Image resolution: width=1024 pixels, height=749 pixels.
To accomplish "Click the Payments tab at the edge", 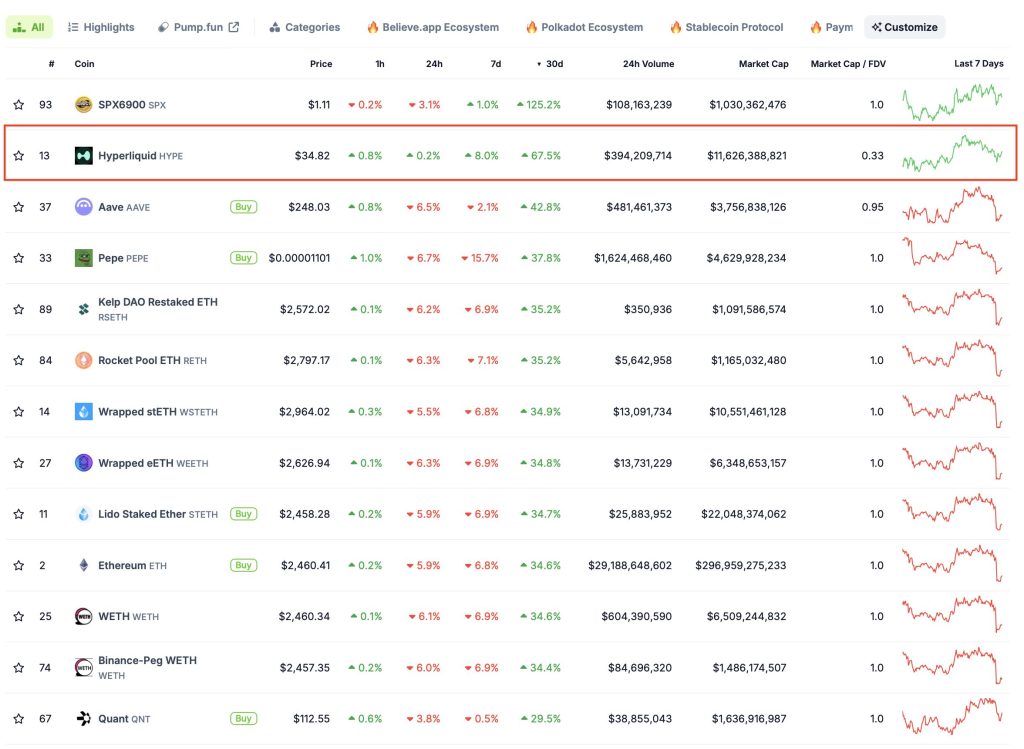I will pos(831,27).
